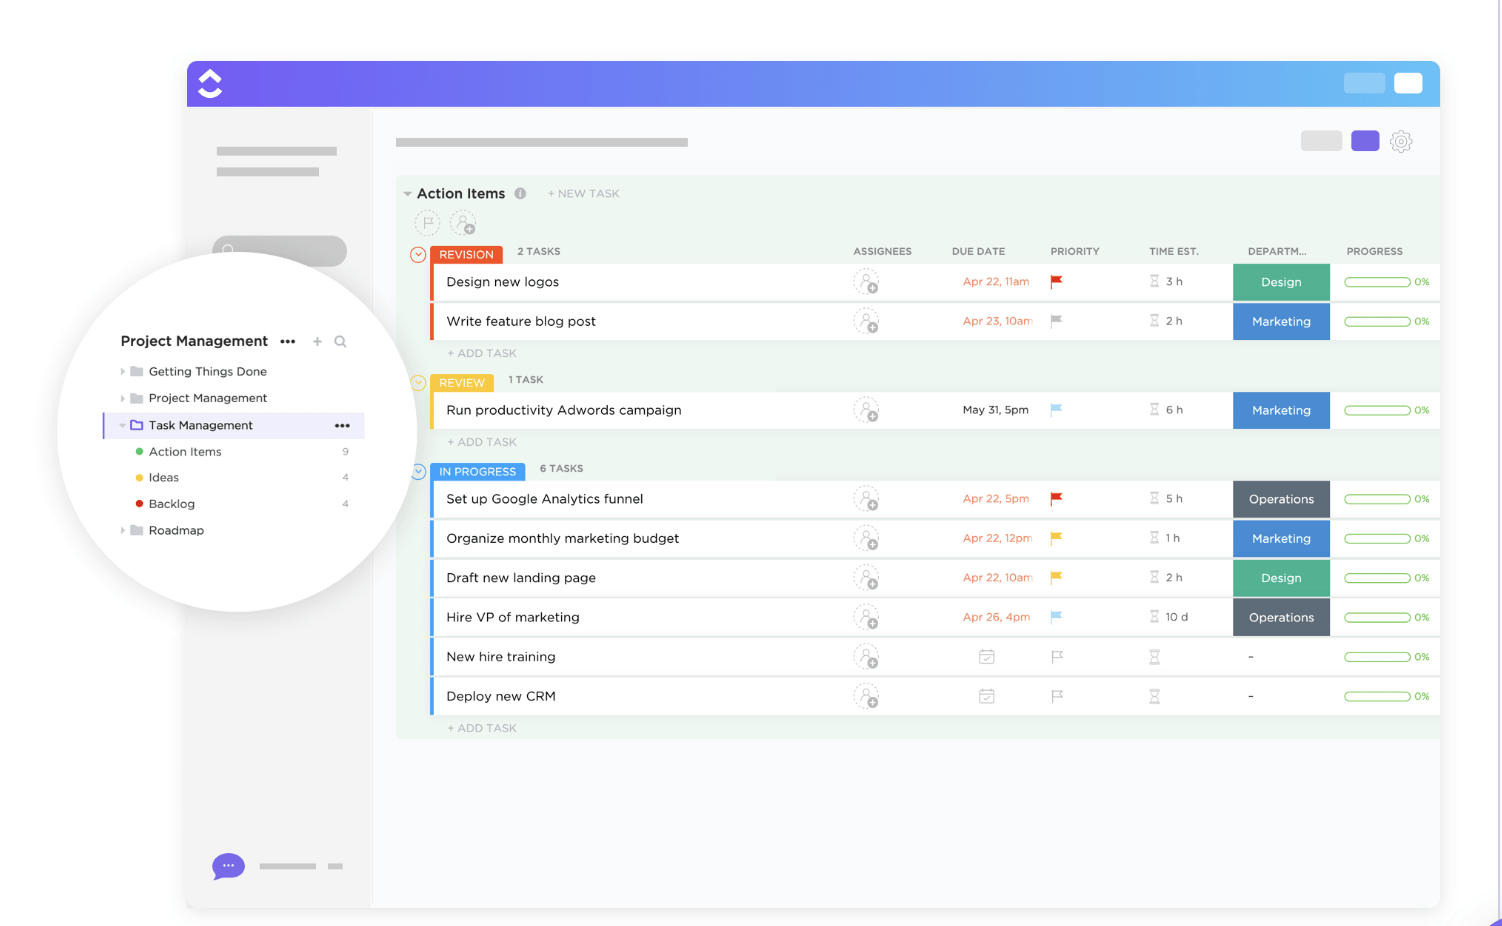Collapse the REVISION status group

[418, 255]
